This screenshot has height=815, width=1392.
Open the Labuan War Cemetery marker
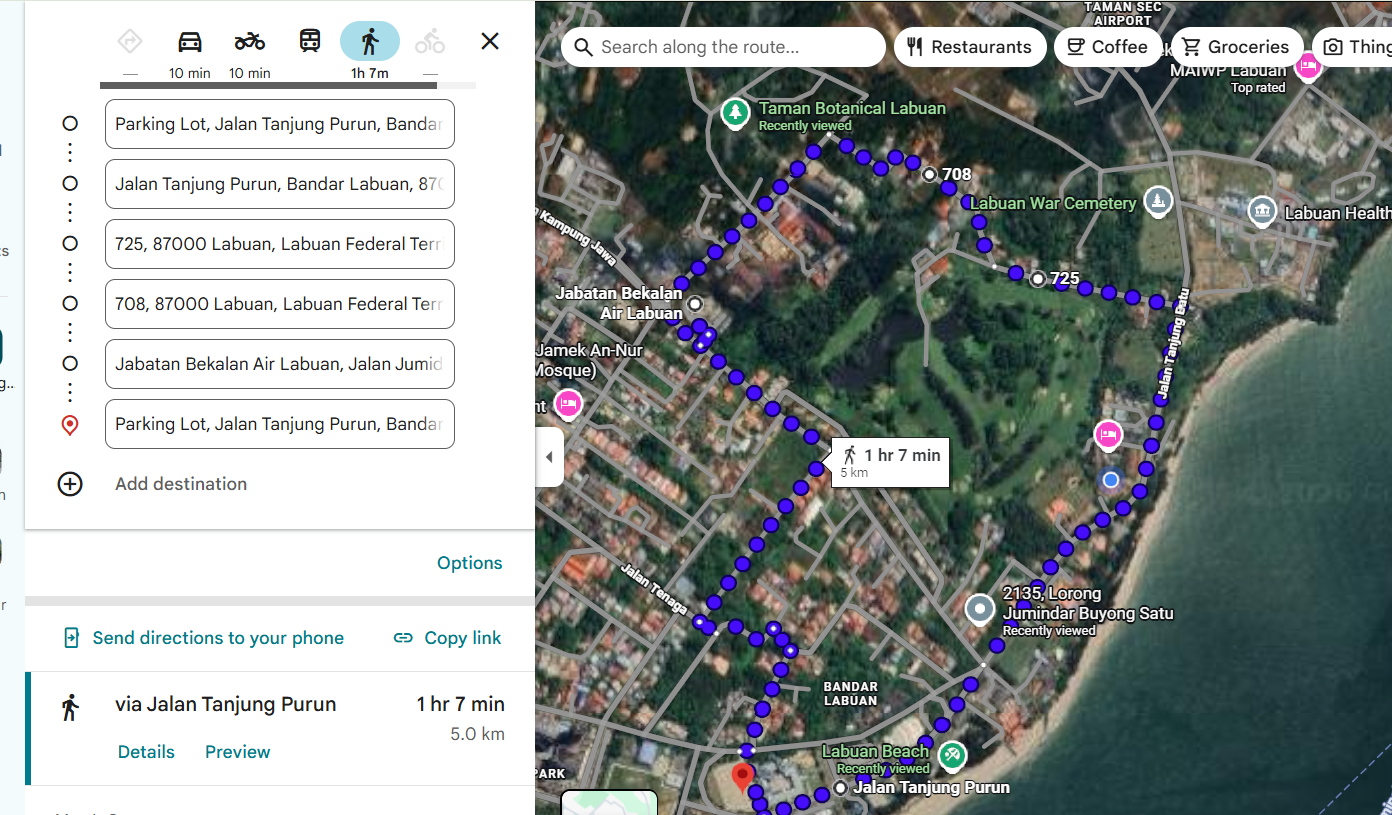1158,201
